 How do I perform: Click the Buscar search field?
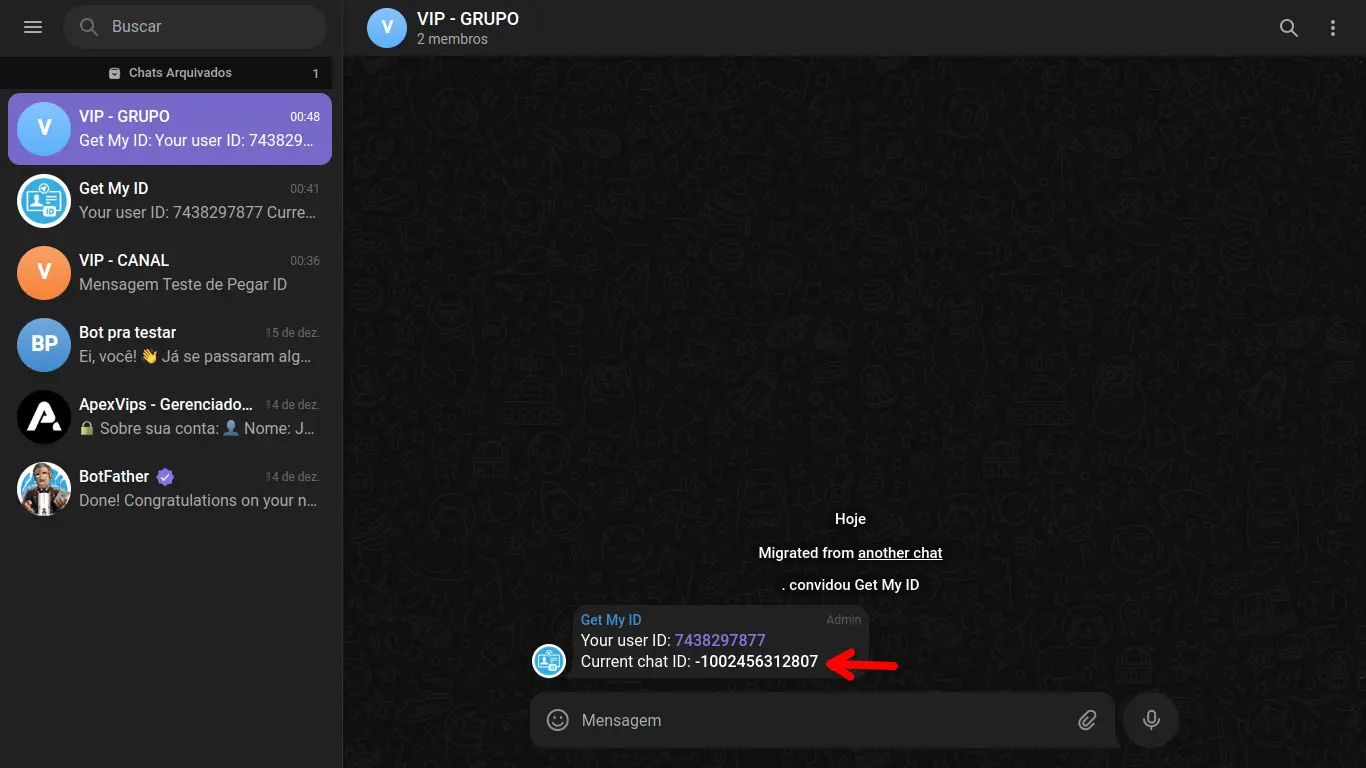(195, 27)
